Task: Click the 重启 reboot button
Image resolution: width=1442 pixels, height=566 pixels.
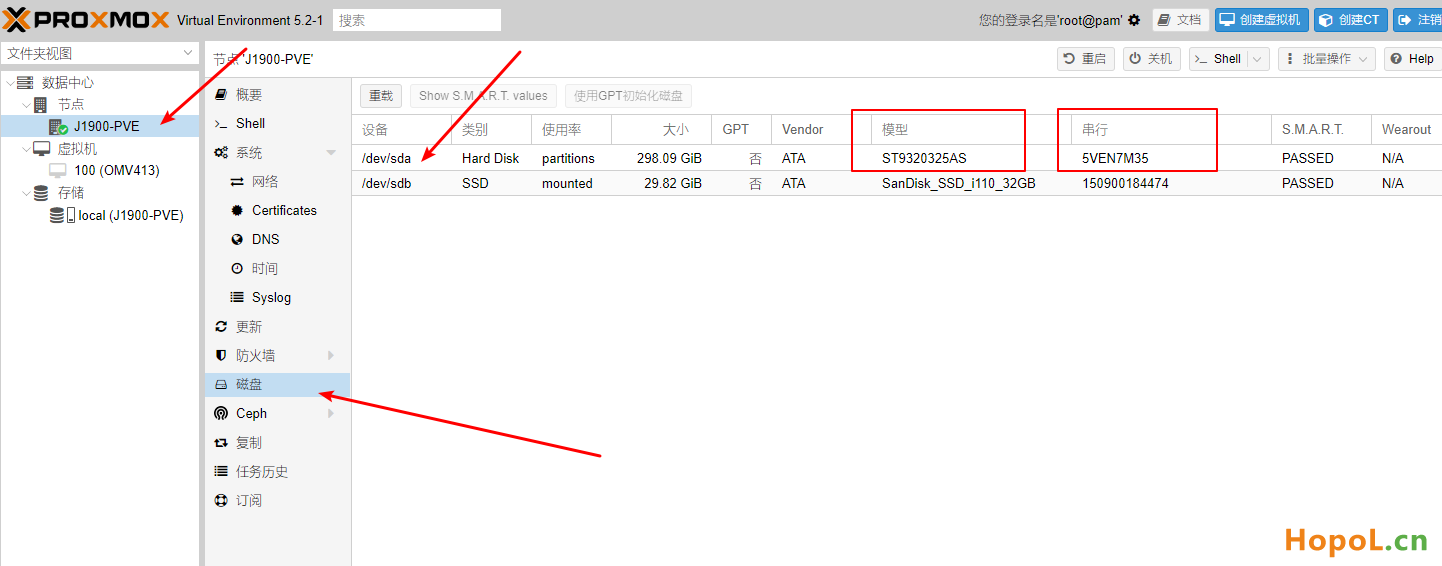Action: point(1086,59)
